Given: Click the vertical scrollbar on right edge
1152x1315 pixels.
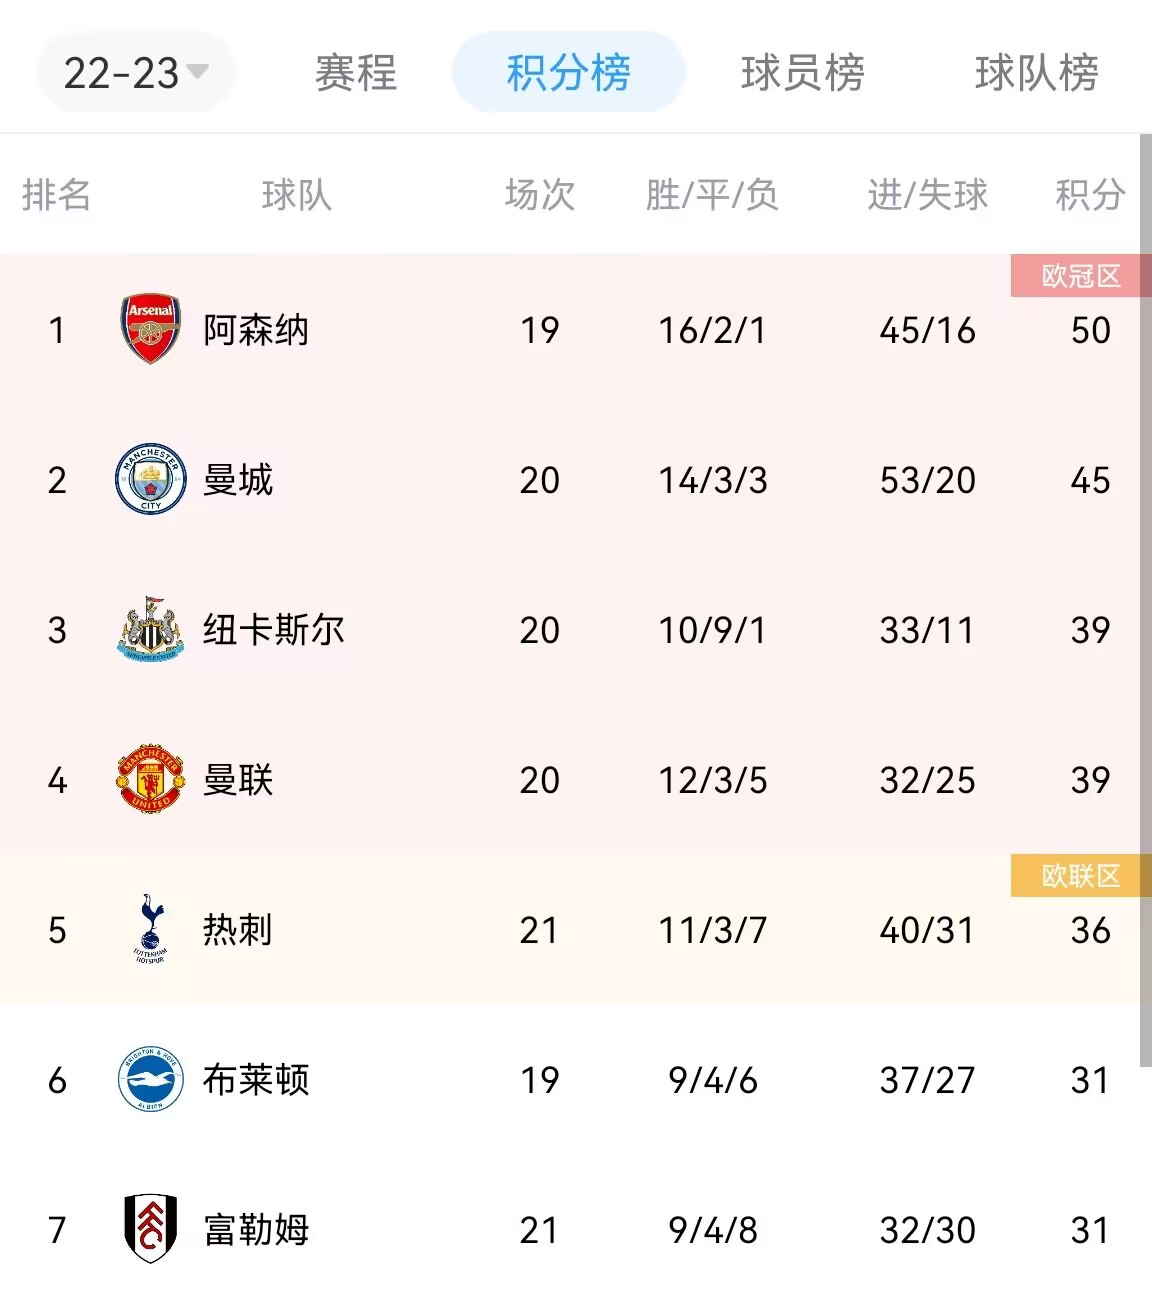Looking at the screenshot, I should pos(1146,600).
